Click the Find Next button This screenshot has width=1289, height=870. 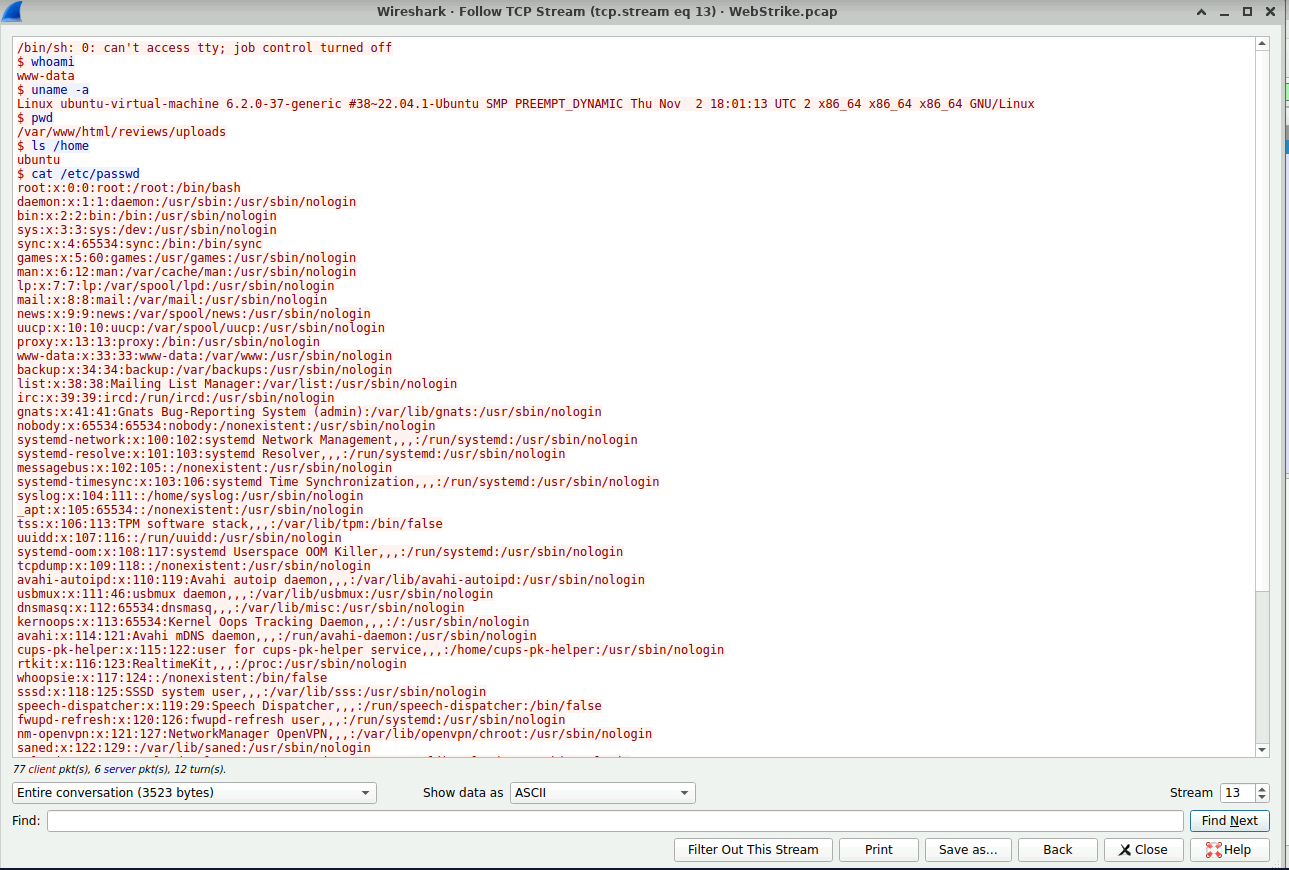(1229, 821)
